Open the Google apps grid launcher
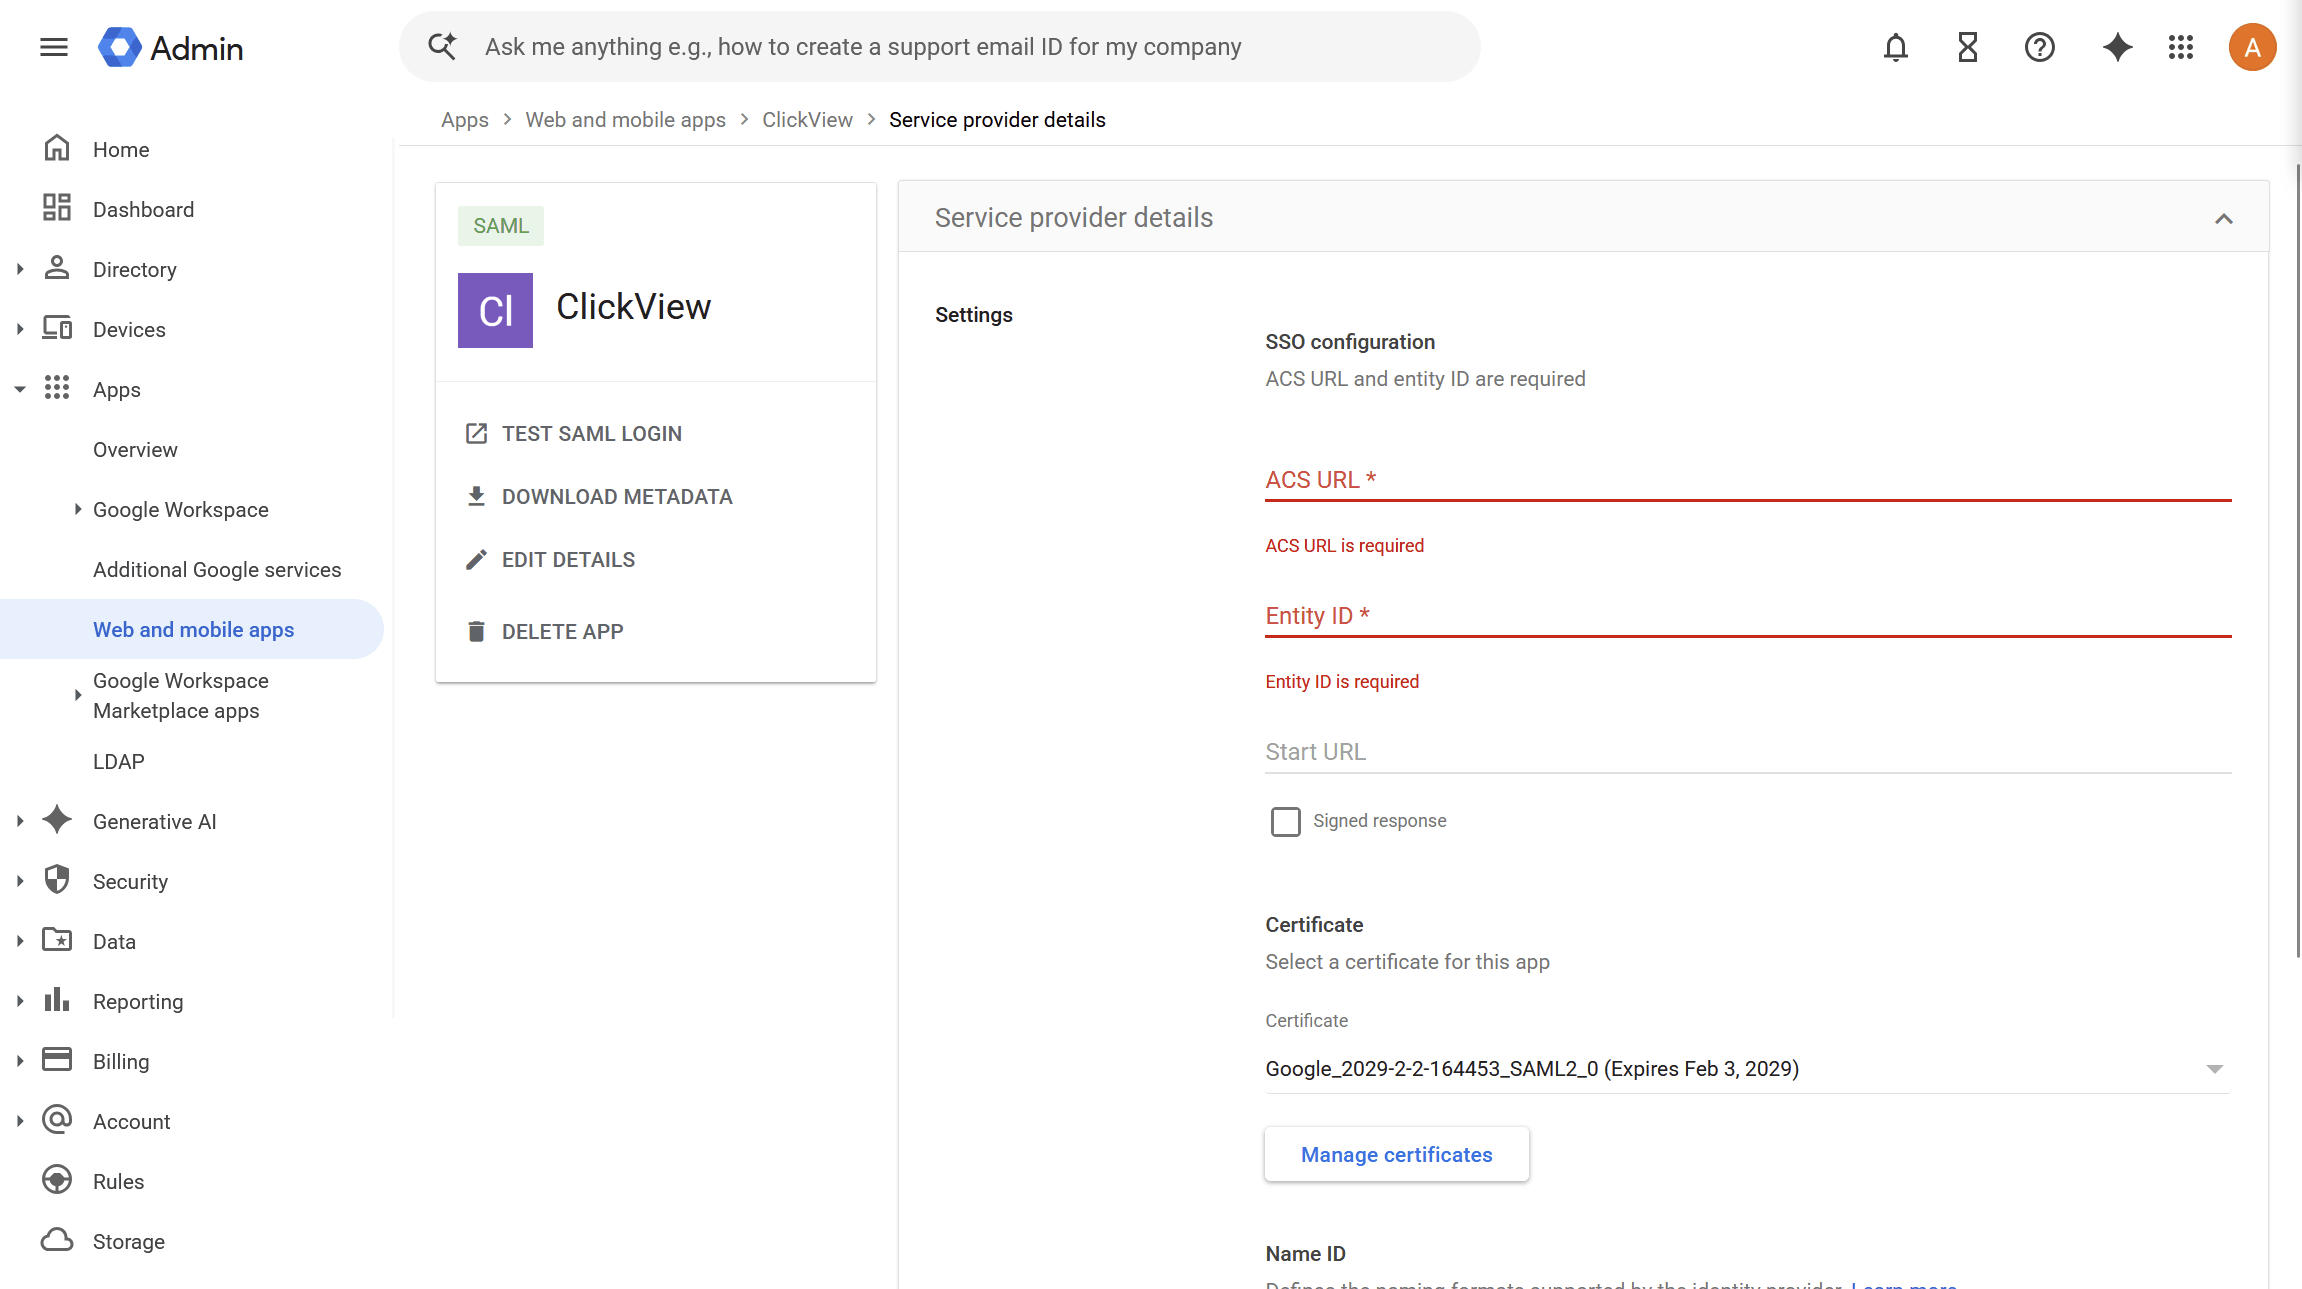The image size is (2302, 1289). click(2181, 47)
